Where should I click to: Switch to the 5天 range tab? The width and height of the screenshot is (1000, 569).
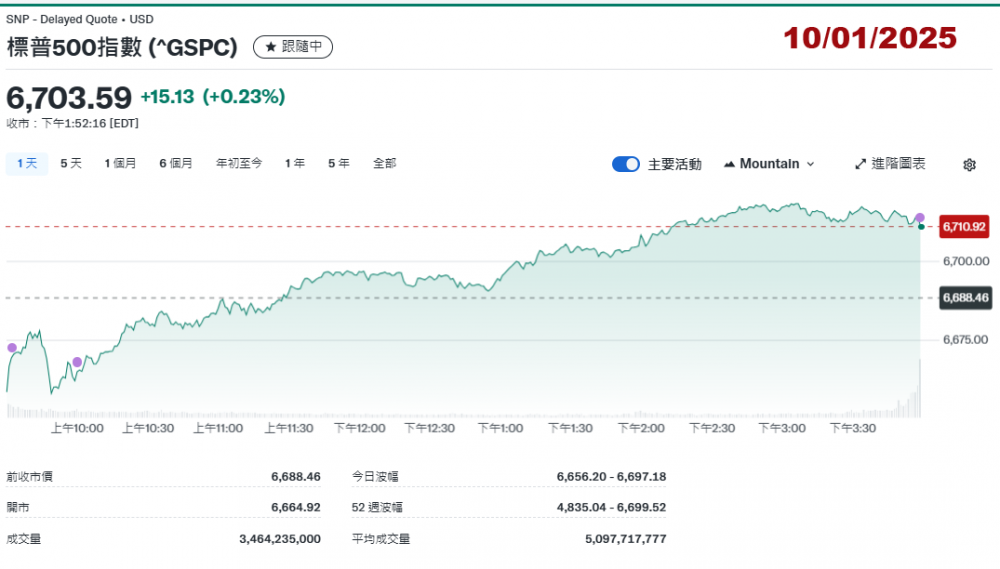click(71, 163)
